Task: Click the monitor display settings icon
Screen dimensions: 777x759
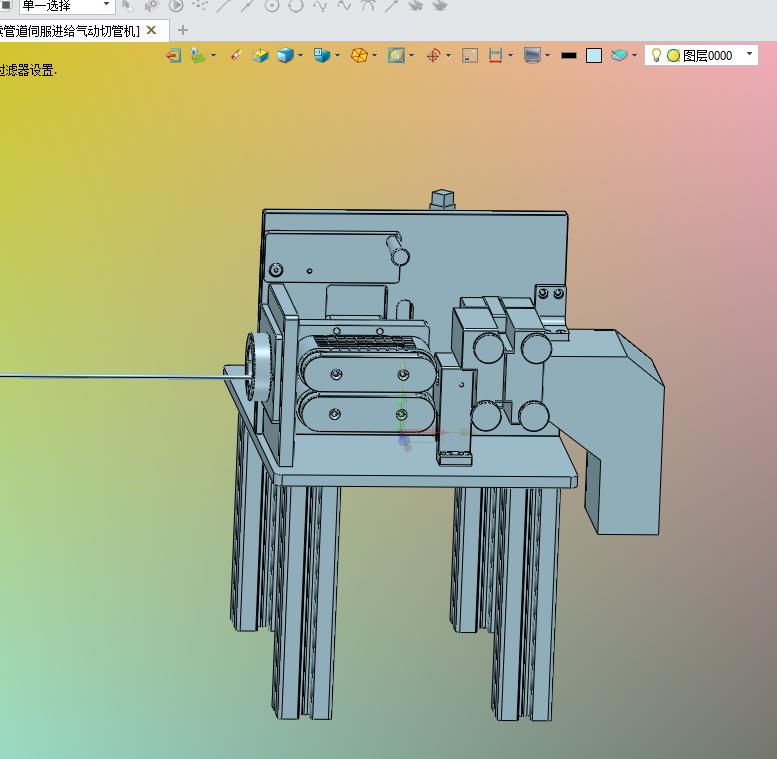Action: (x=532, y=55)
